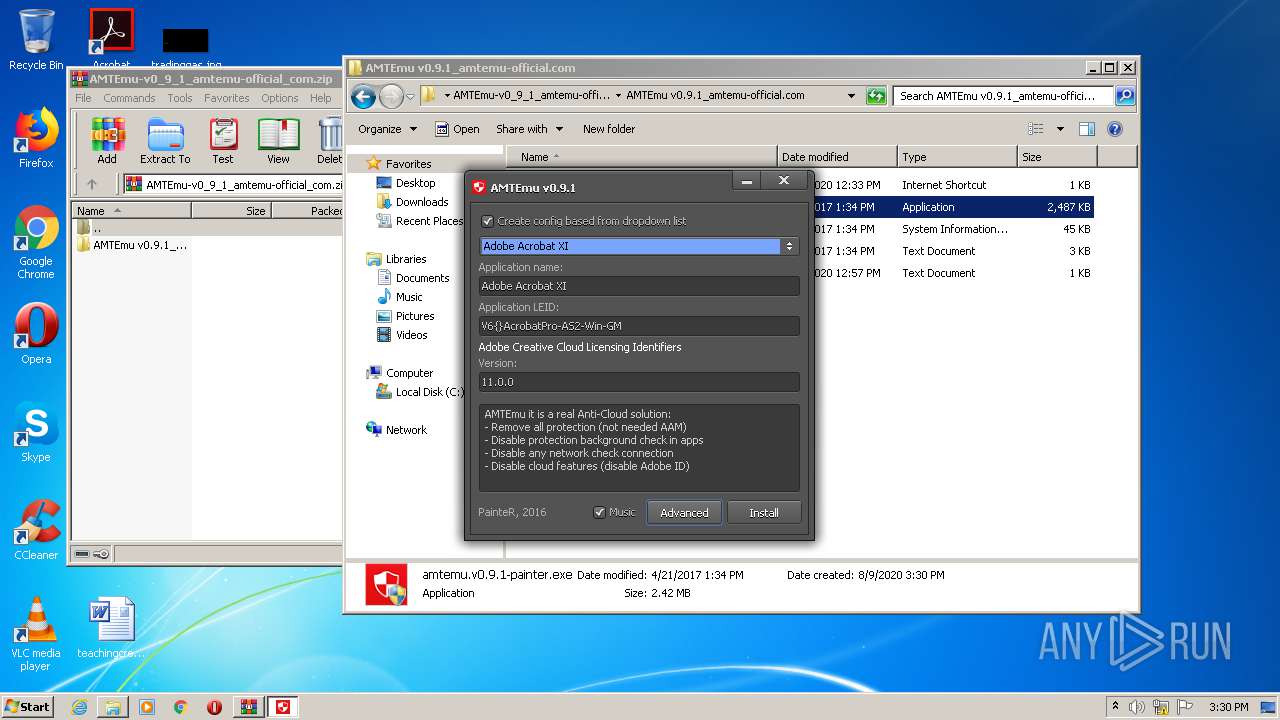Open the Recycle Bin desktop icon
This screenshot has height=720, width=1280.
36,40
